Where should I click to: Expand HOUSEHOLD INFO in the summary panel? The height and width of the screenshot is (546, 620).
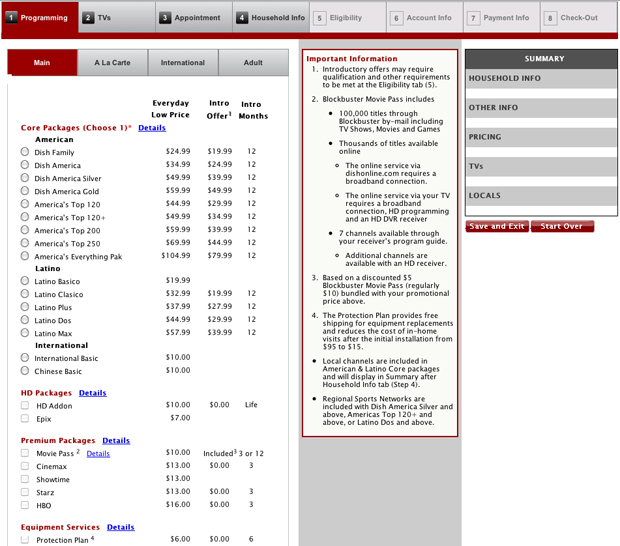541,78
